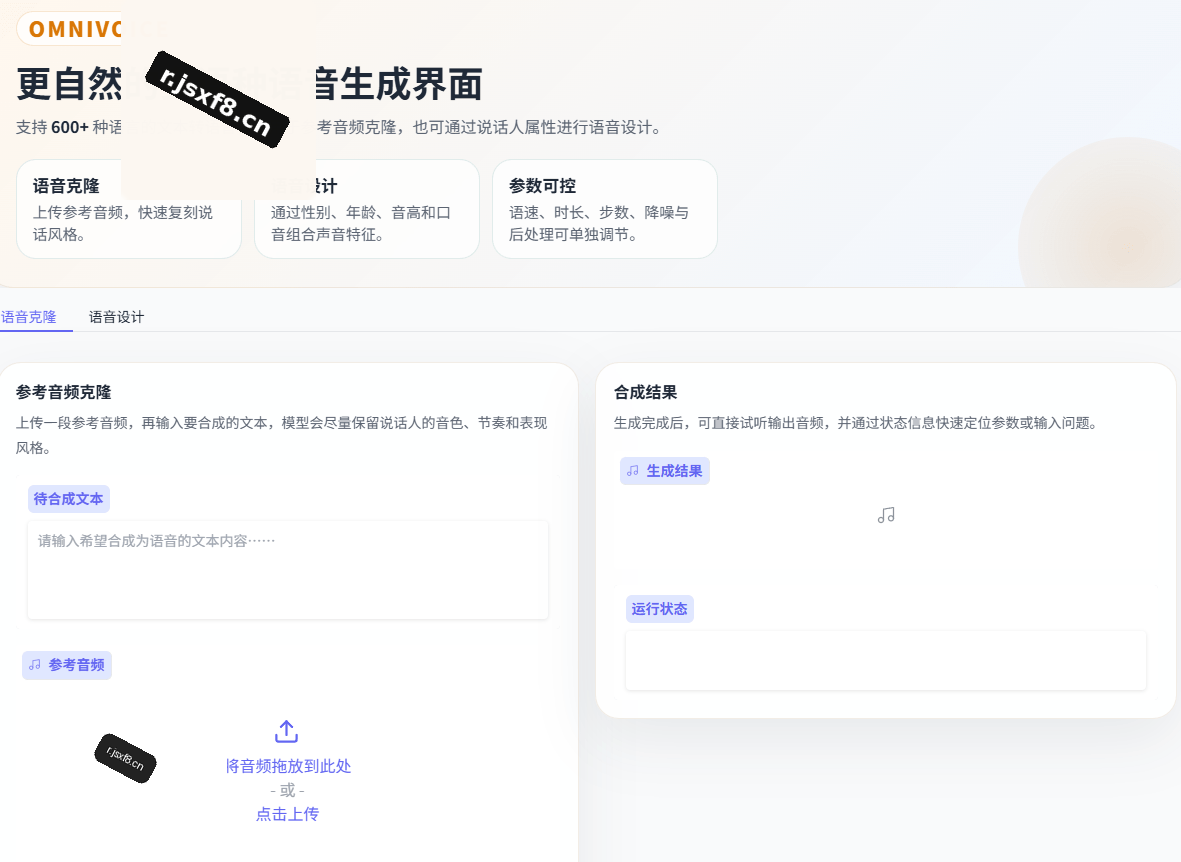Image resolution: width=1181 pixels, height=862 pixels.
Task: Click the music note icon beside 生成结果
Action: coord(633,471)
